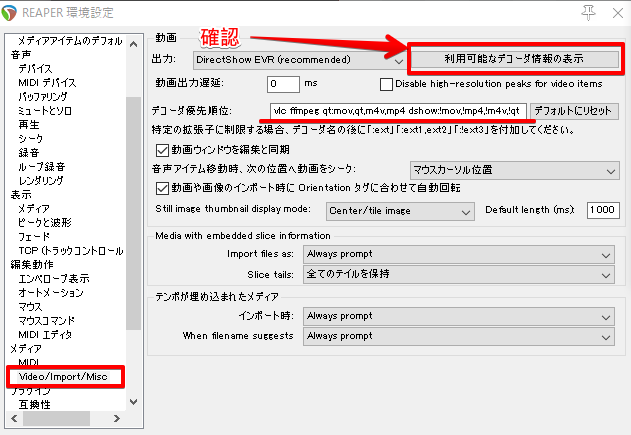This screenshot has height=435, width=631.
Task: Select 編集動作 category in tree
Action: point(32,265)
